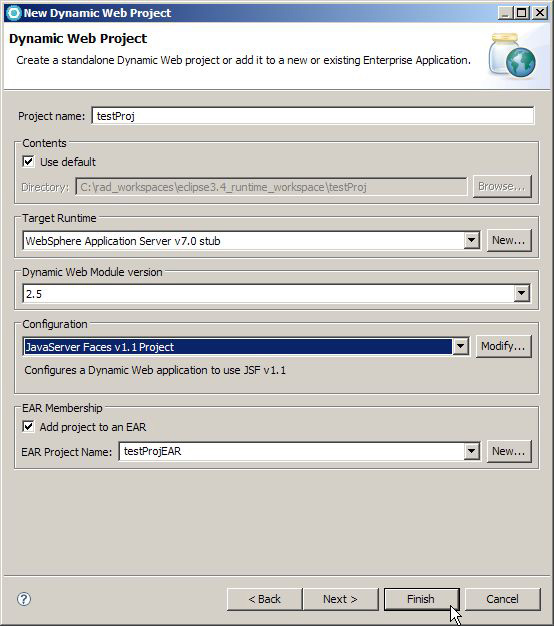Click the Project name text field
The width and height of the screenshot is (554, 626).
[x=313, y=116]
